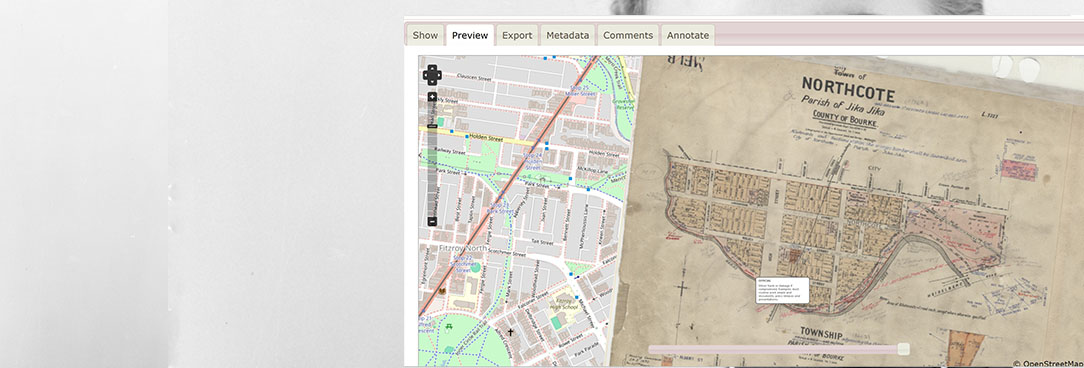Click lower part of zoom bar track
This screenshot has width=1084, height=368.
point(432,187)
